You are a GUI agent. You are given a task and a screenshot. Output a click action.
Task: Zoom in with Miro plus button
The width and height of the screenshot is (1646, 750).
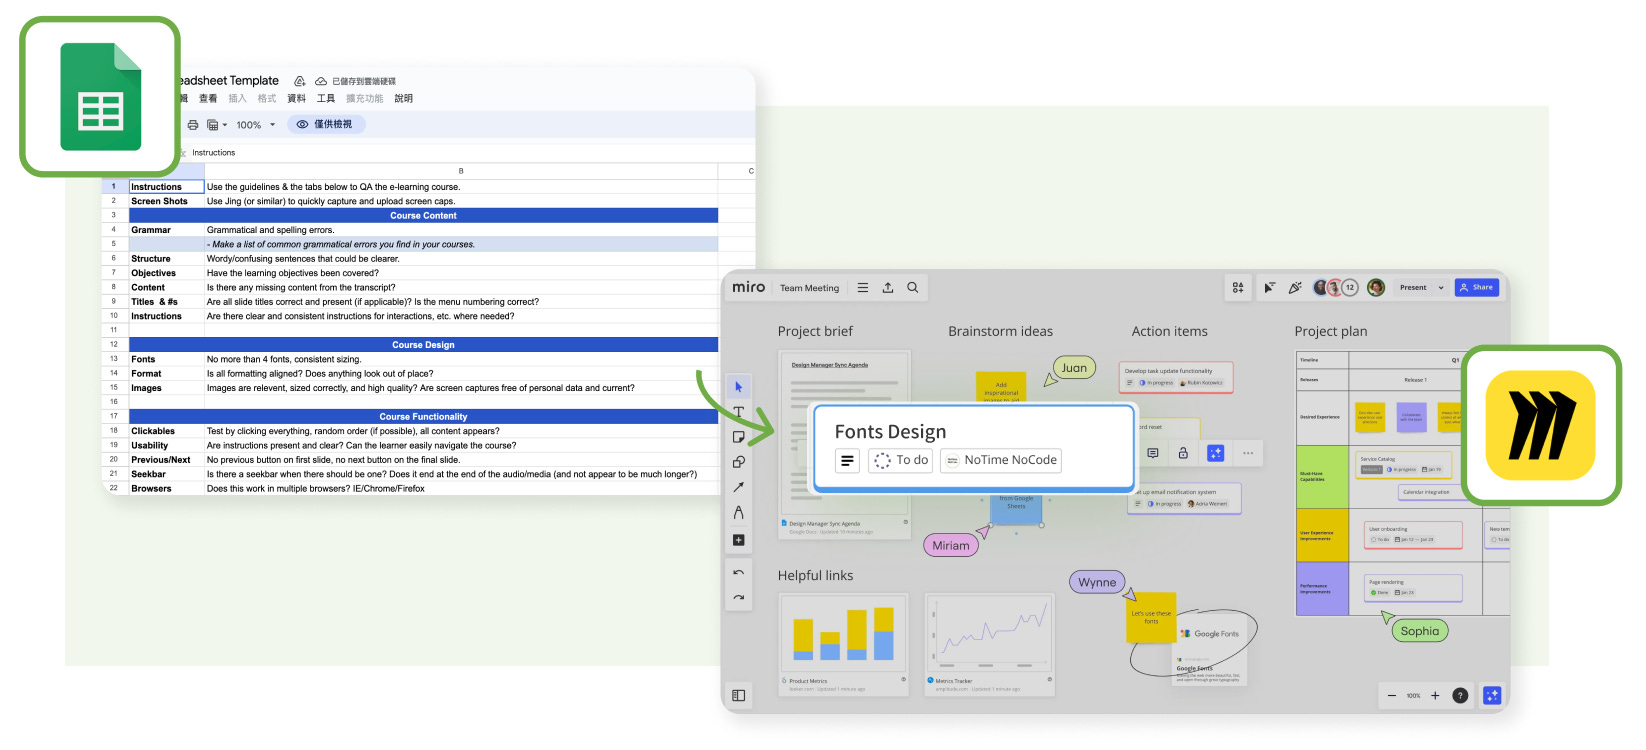[1435, 696]
